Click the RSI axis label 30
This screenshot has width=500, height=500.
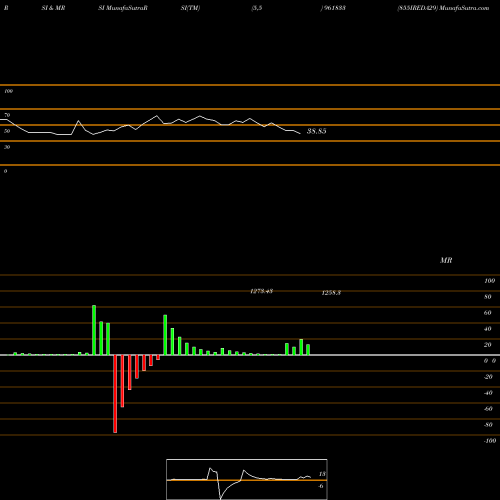[7, 147]
